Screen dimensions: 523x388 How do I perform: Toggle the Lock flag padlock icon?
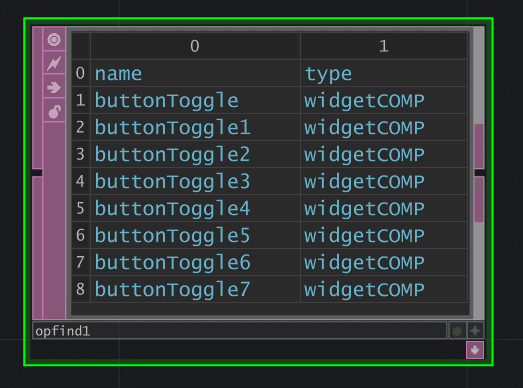[x=54, y=111]
